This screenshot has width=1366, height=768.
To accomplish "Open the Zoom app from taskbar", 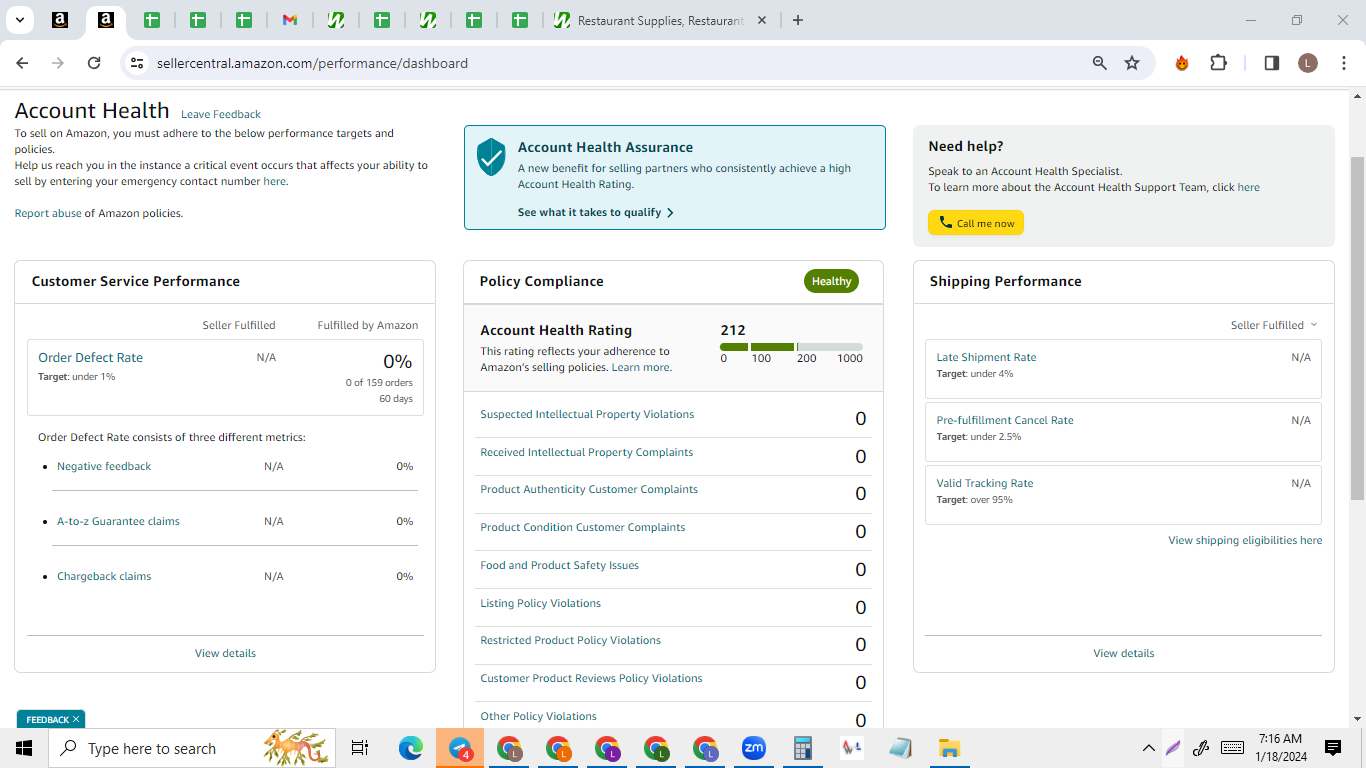I will click(x=753, y=748).
